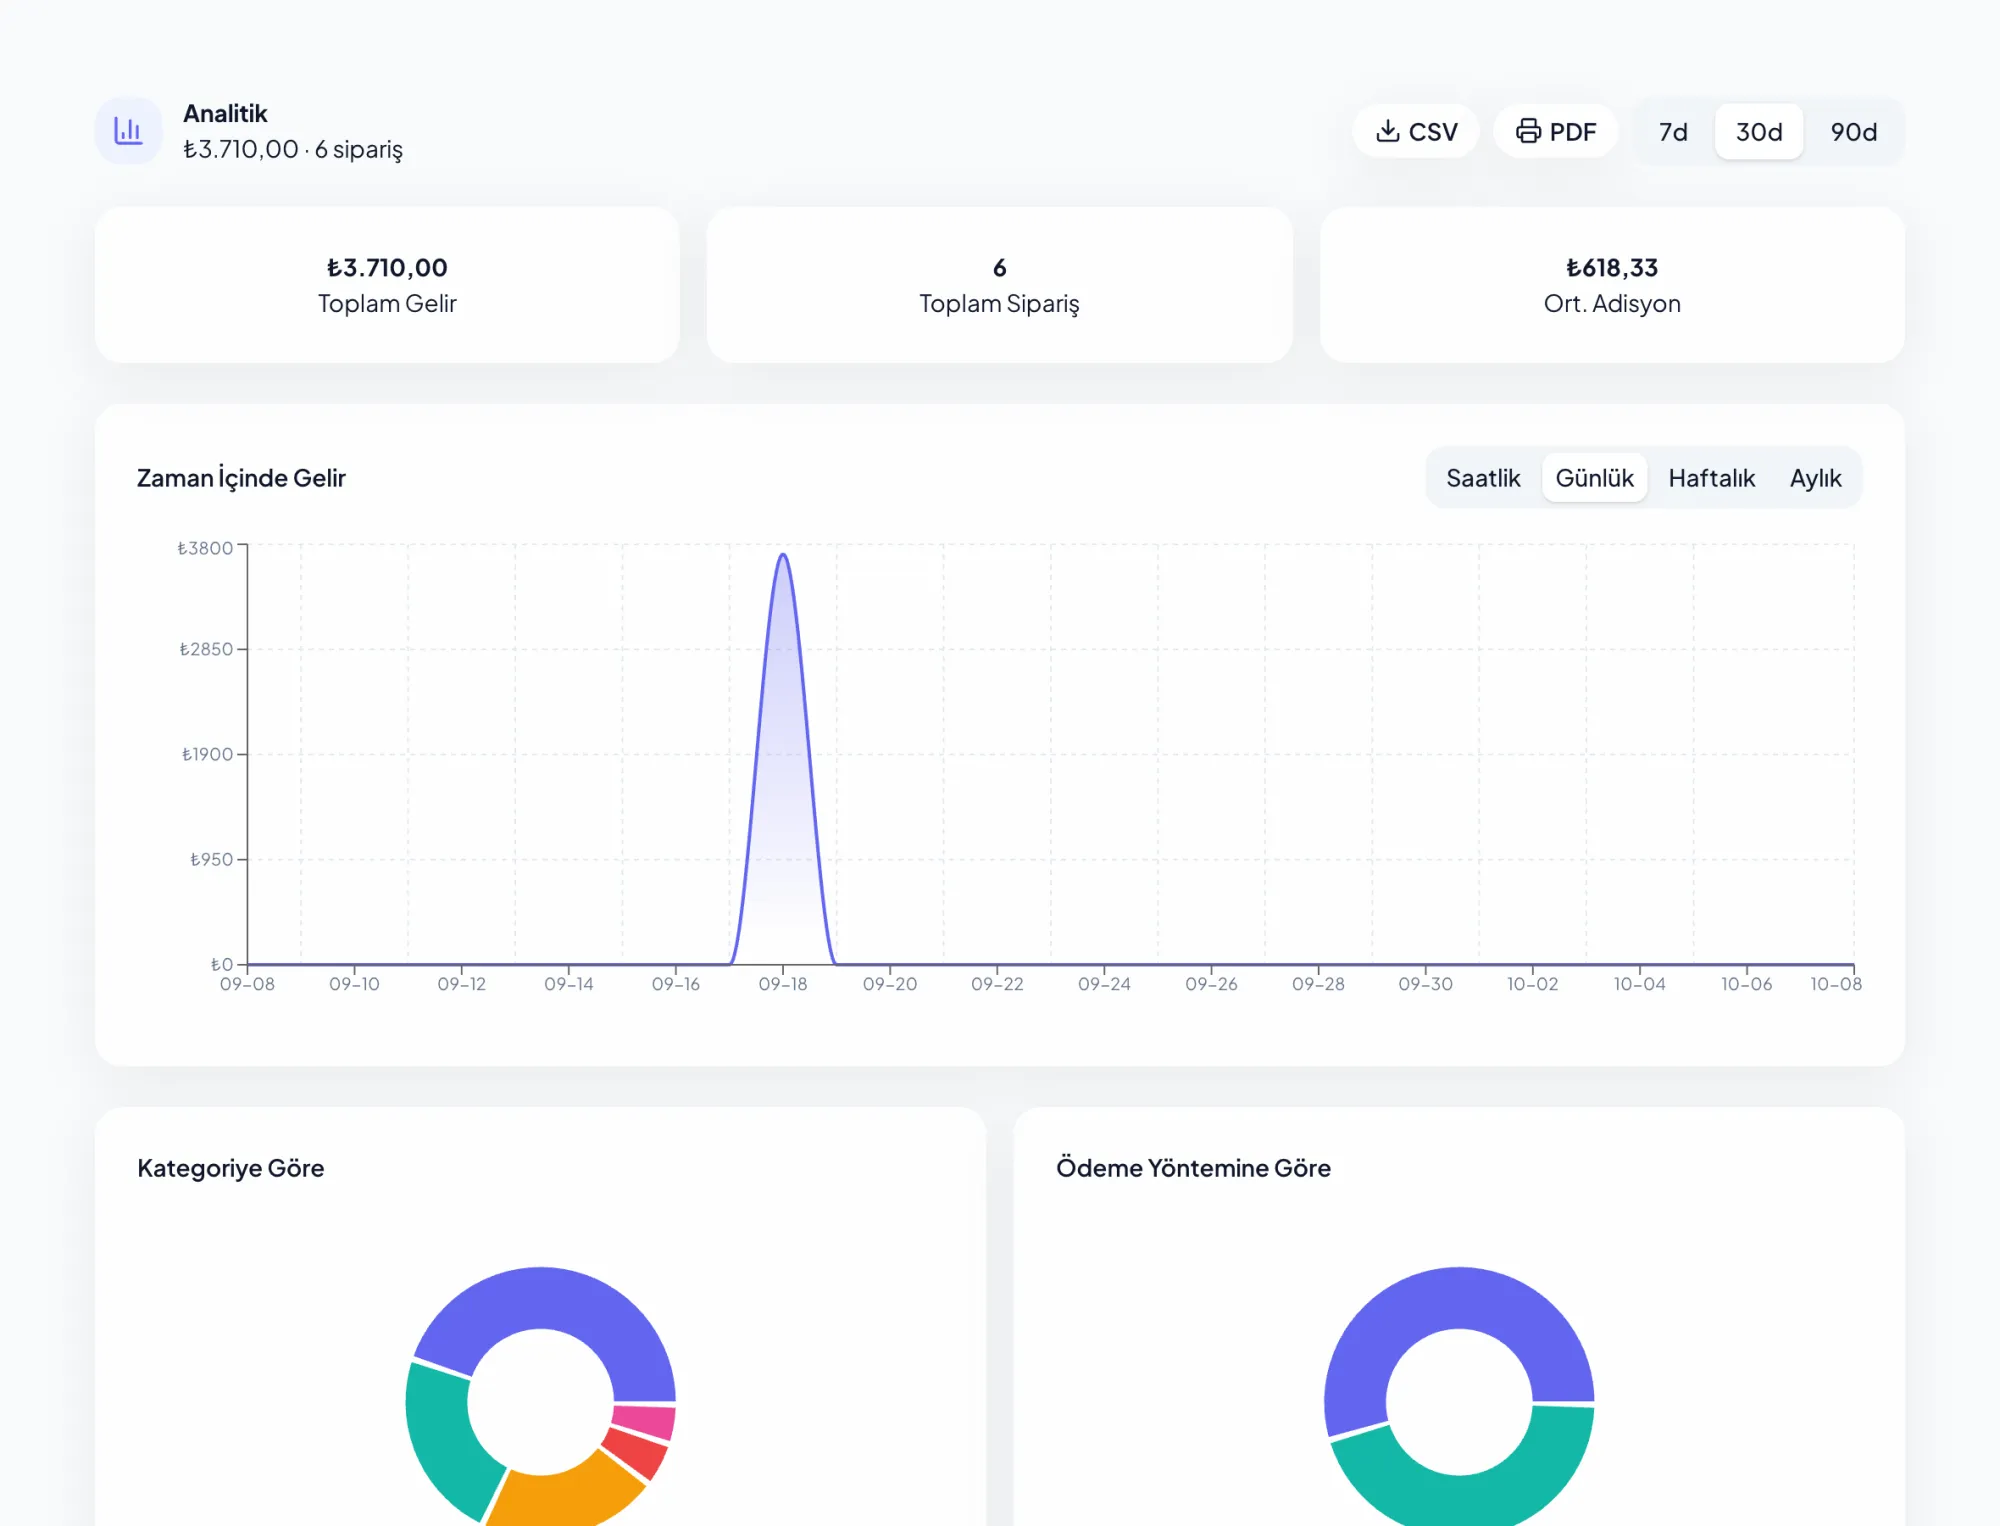Click the Analitik bar chart icon
2000x1526 pixels.
128,131
